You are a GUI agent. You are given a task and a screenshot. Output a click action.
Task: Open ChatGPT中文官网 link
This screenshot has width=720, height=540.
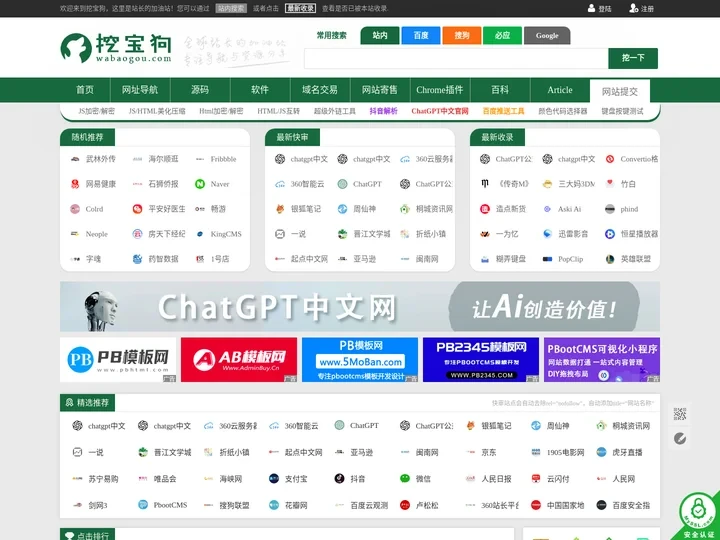[x=440, y=111]
